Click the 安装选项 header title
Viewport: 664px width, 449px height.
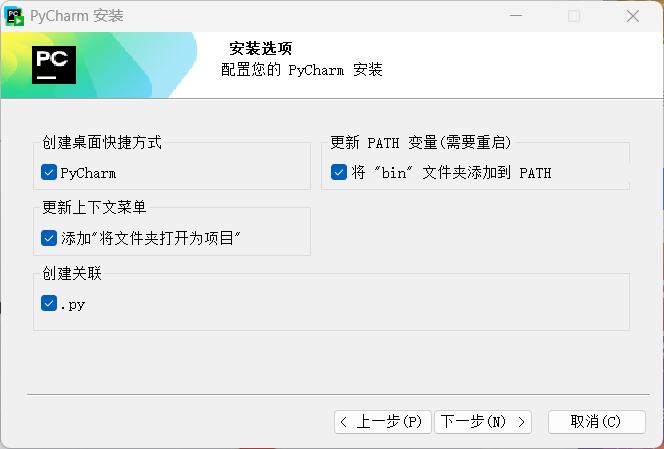pyautogui.click(x=261, y=49)
